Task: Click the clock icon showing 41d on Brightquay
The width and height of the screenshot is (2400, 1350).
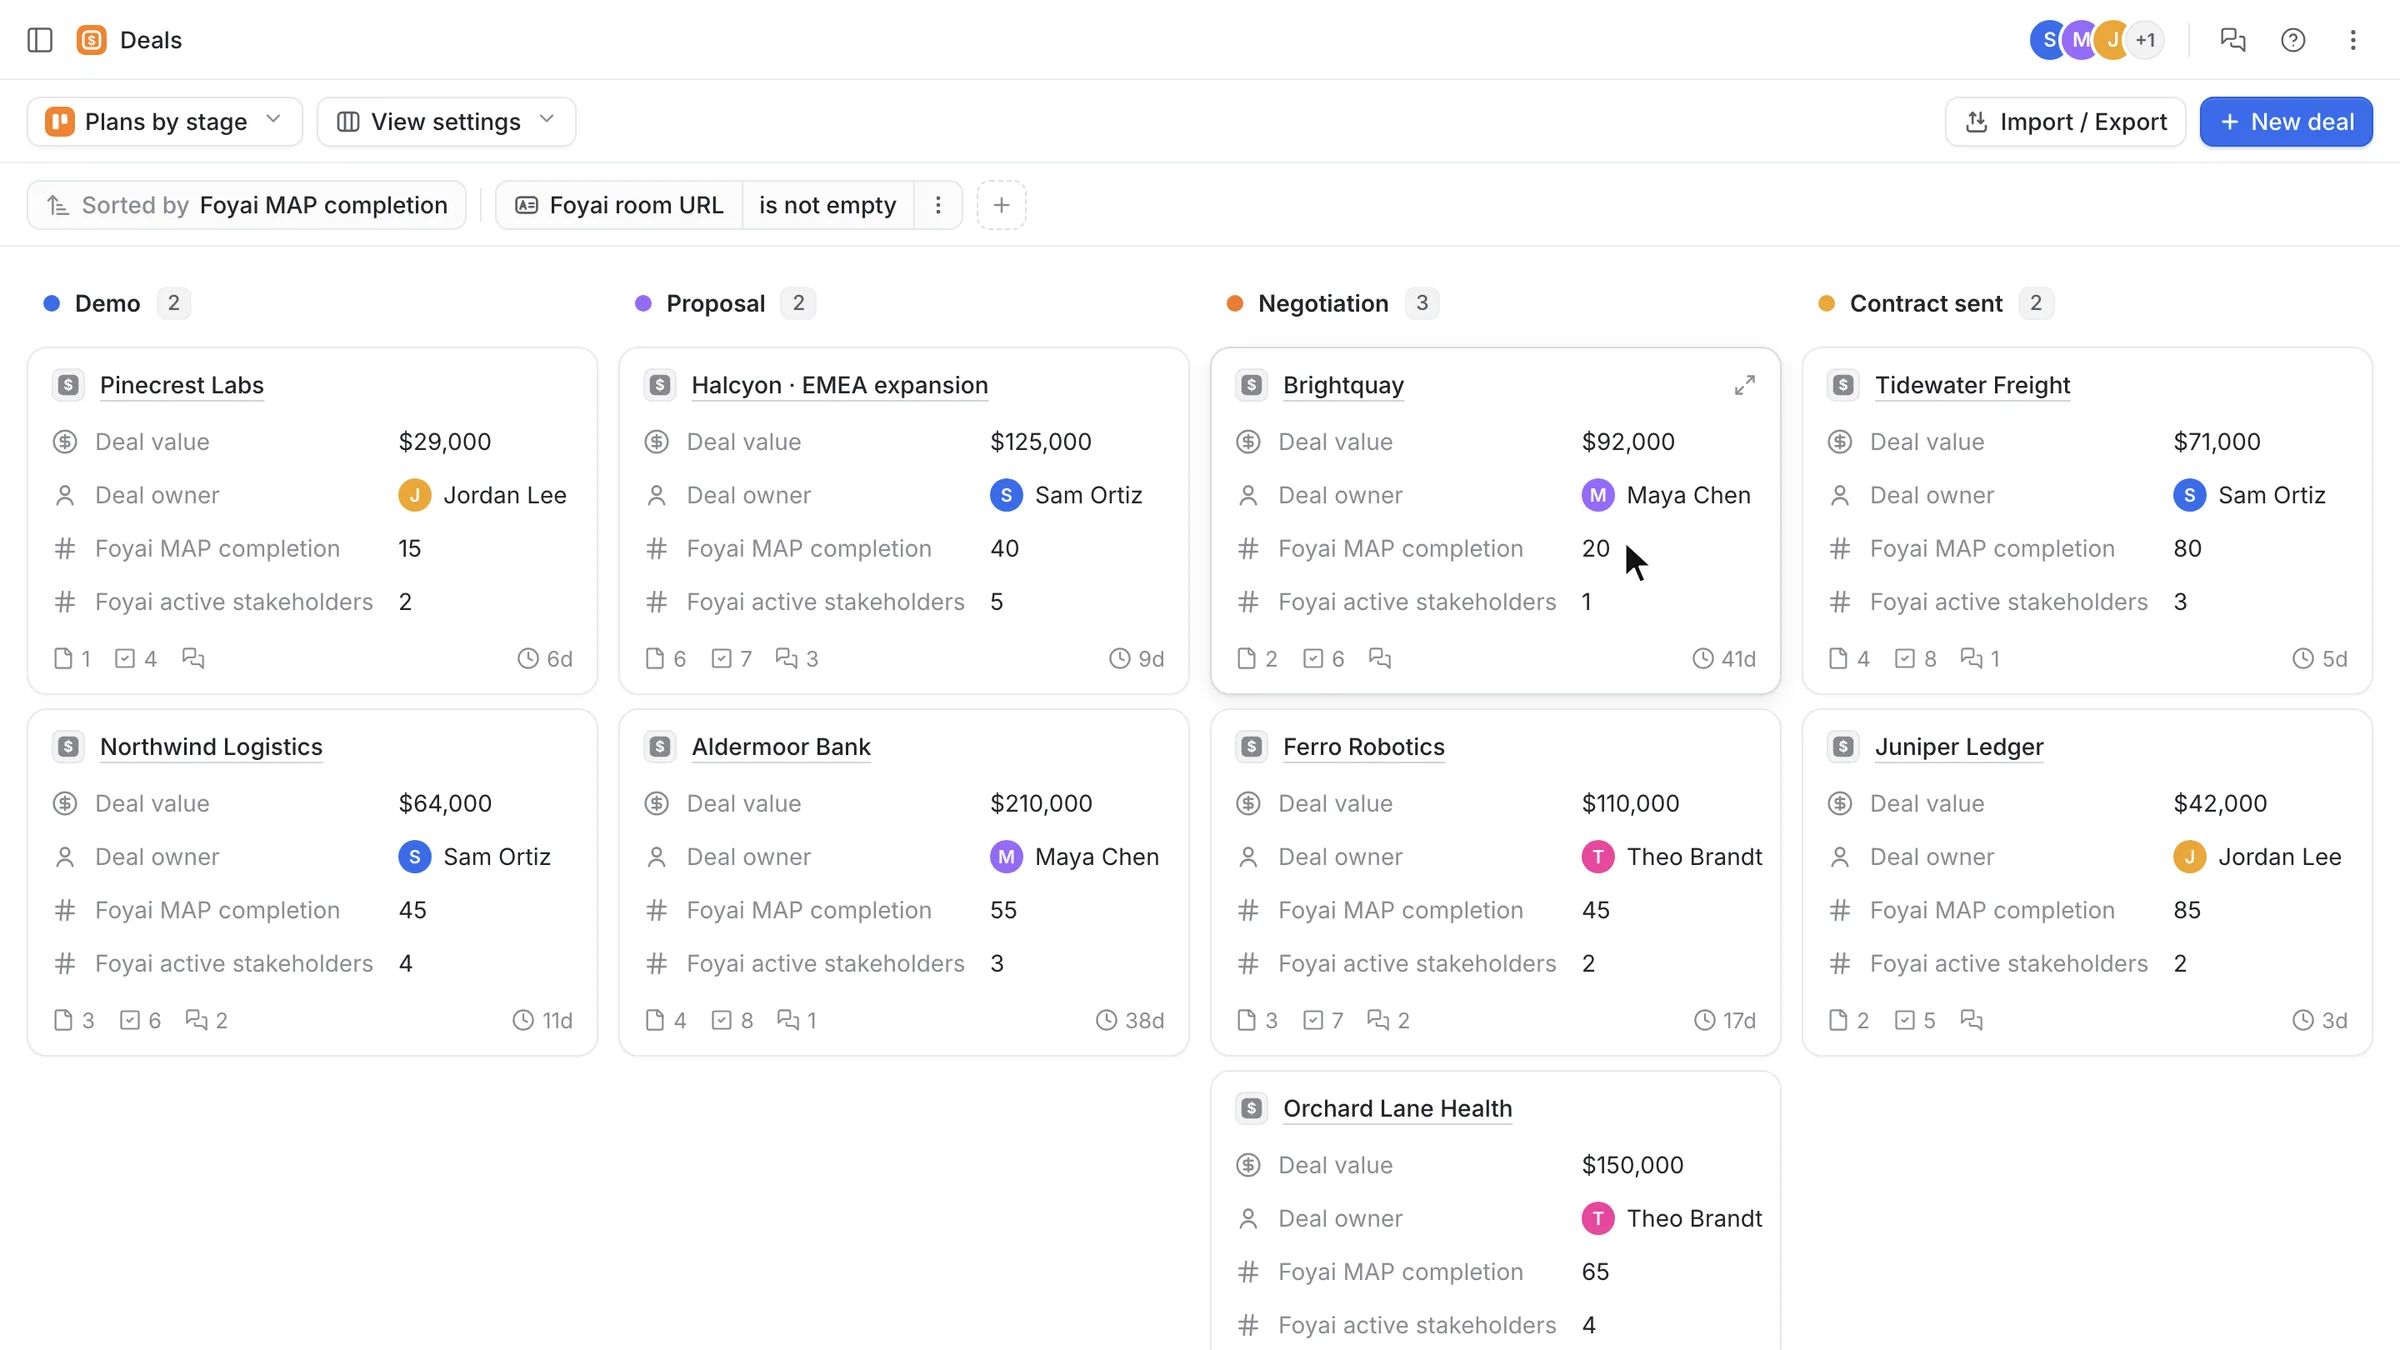Action: (1703, 658)
